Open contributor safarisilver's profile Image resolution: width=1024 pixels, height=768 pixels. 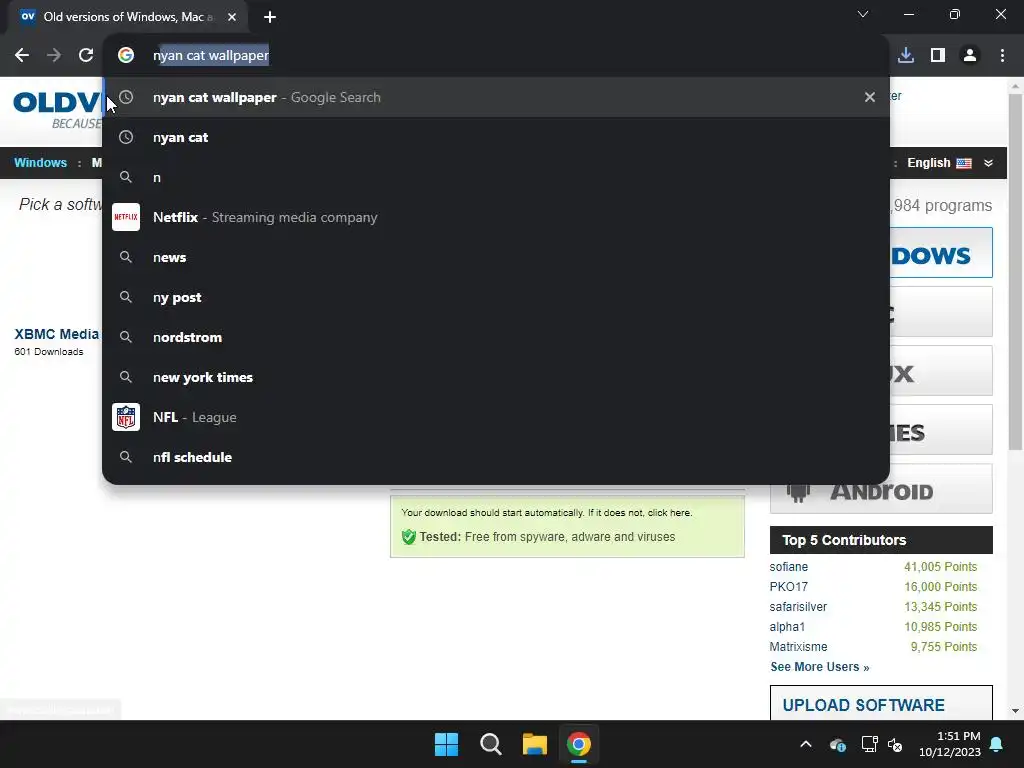pos(798,607)
